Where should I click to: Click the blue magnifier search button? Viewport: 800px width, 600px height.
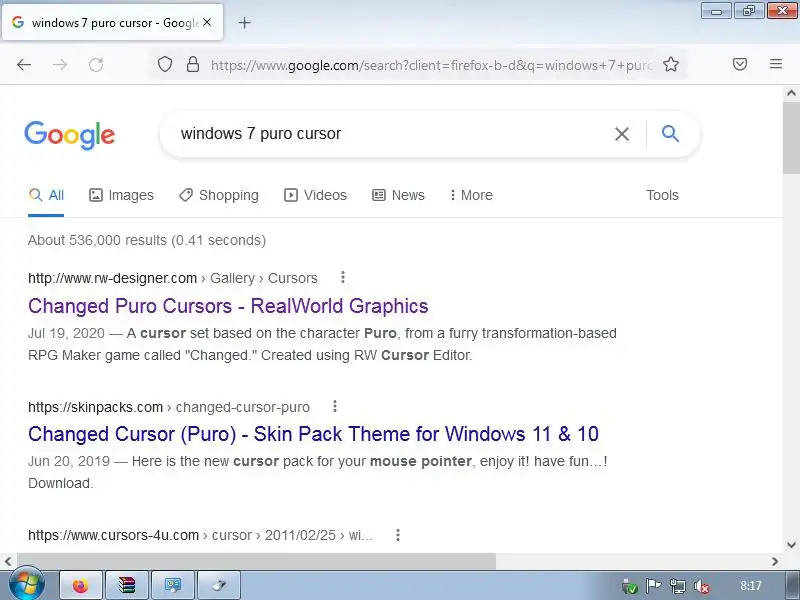670,134
